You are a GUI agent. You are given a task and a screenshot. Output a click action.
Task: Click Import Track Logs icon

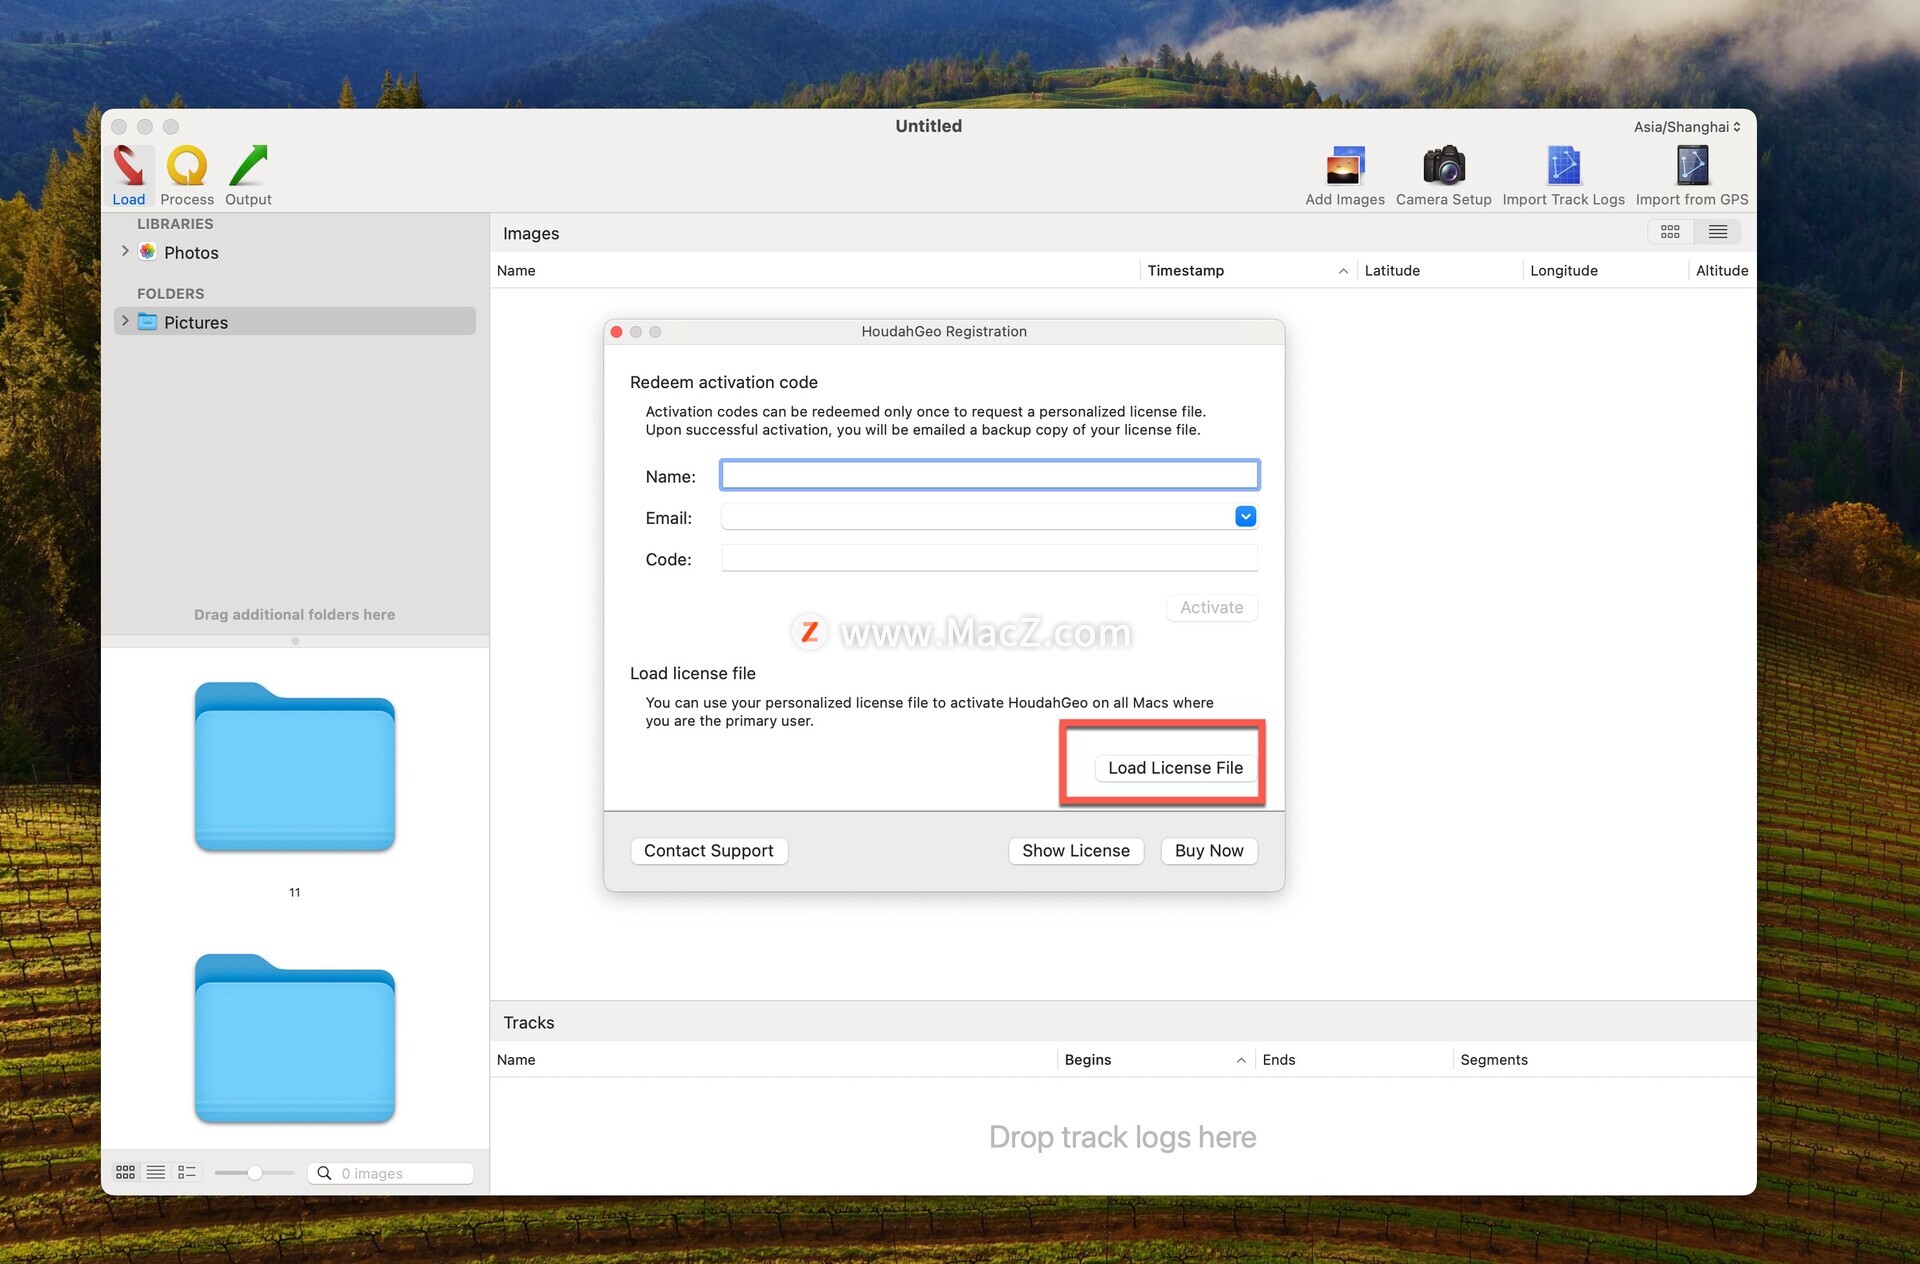coord(1563,166)
